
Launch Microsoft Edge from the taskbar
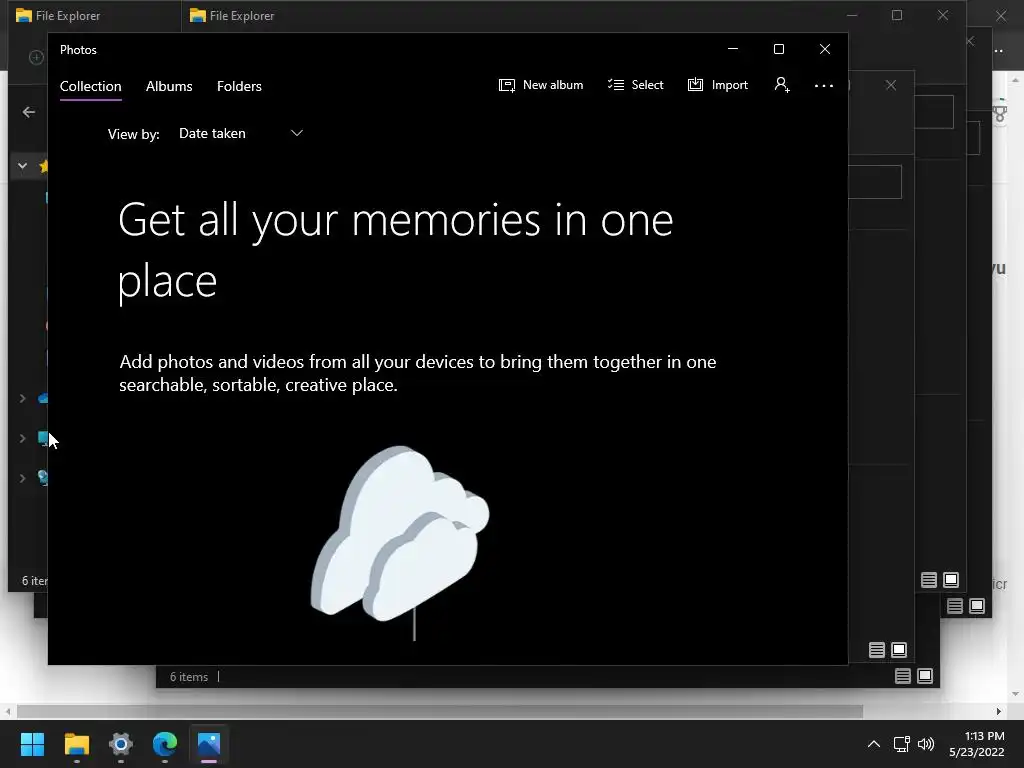click(x=165, y=744)
